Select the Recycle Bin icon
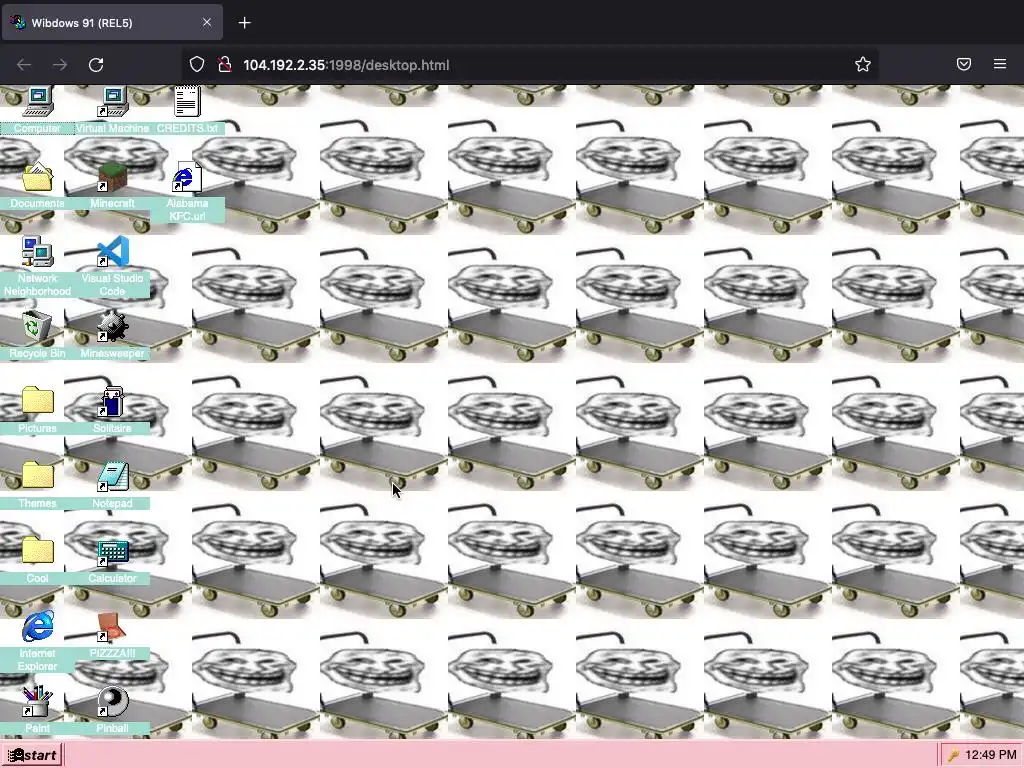Screen dimensions: 1024x768 point(37,327)
